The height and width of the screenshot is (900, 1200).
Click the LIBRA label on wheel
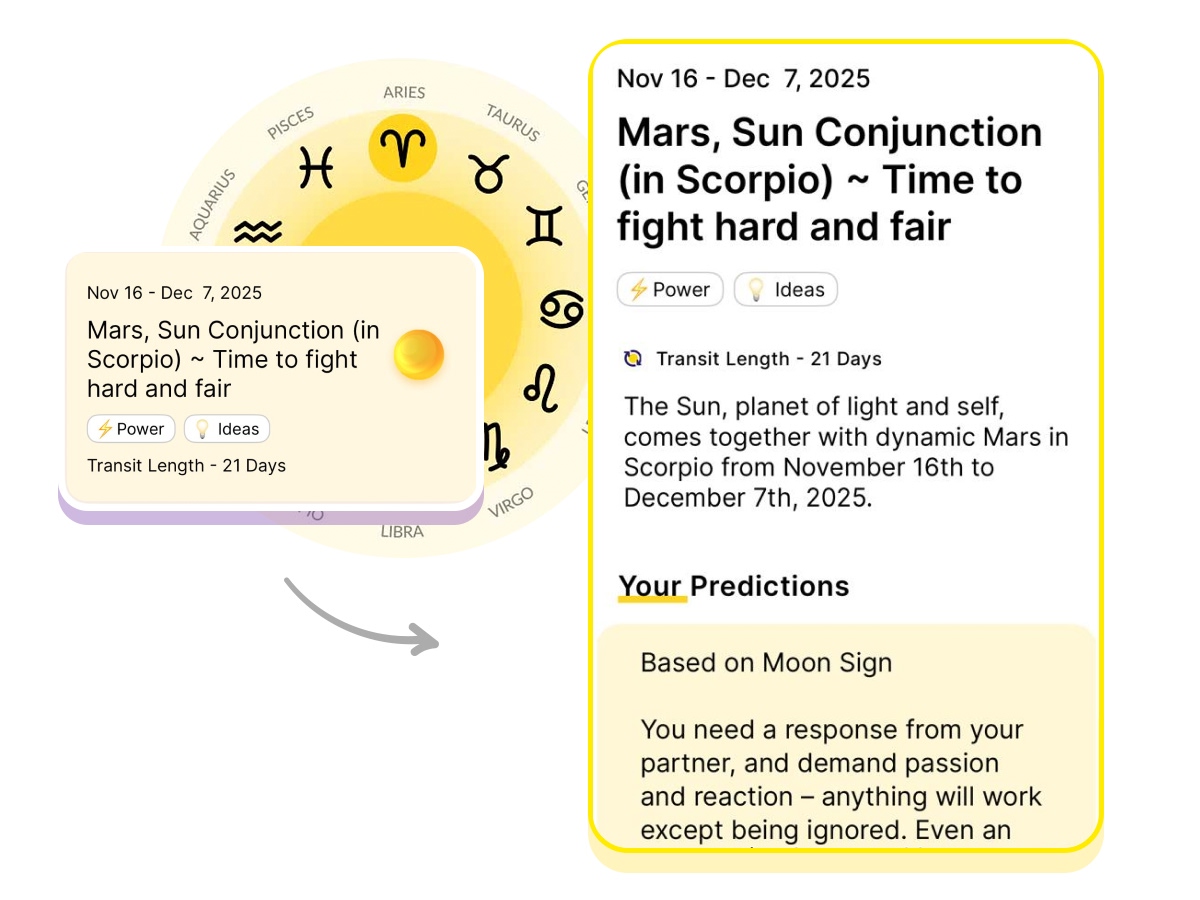point(402,532)
